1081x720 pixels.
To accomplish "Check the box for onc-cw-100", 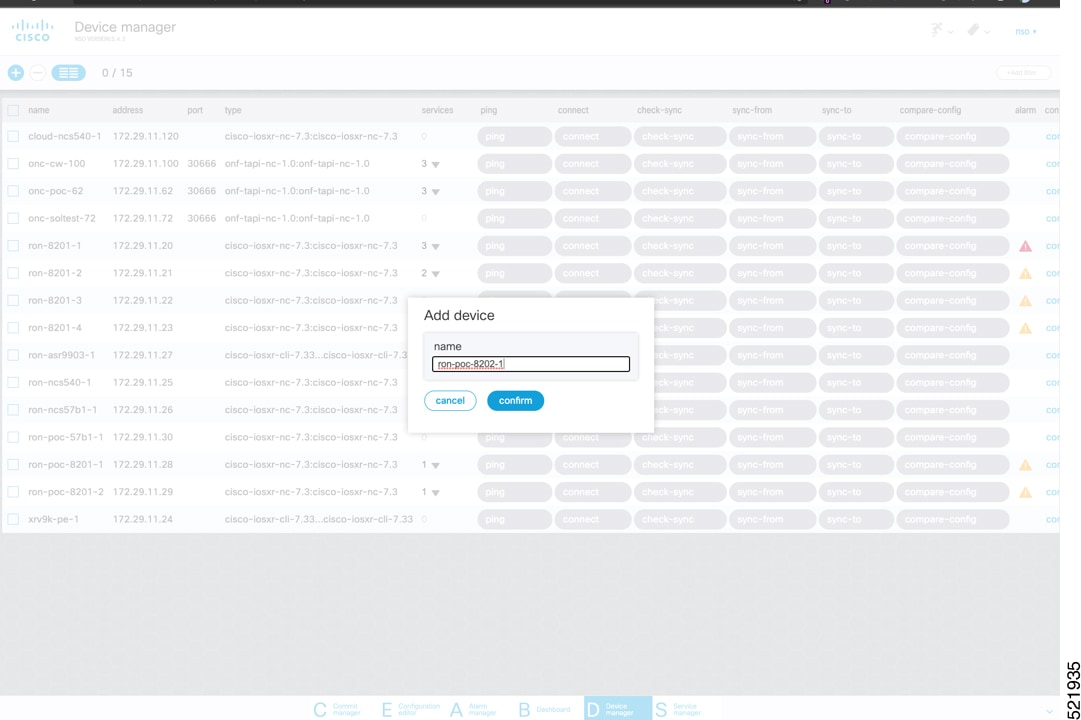I will click(13, 163).
